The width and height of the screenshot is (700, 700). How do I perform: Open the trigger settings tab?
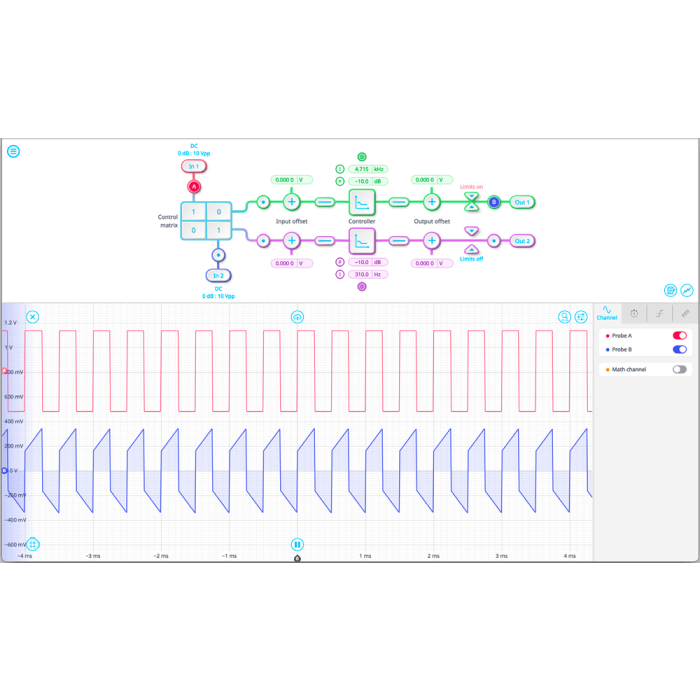pos(660,313)
